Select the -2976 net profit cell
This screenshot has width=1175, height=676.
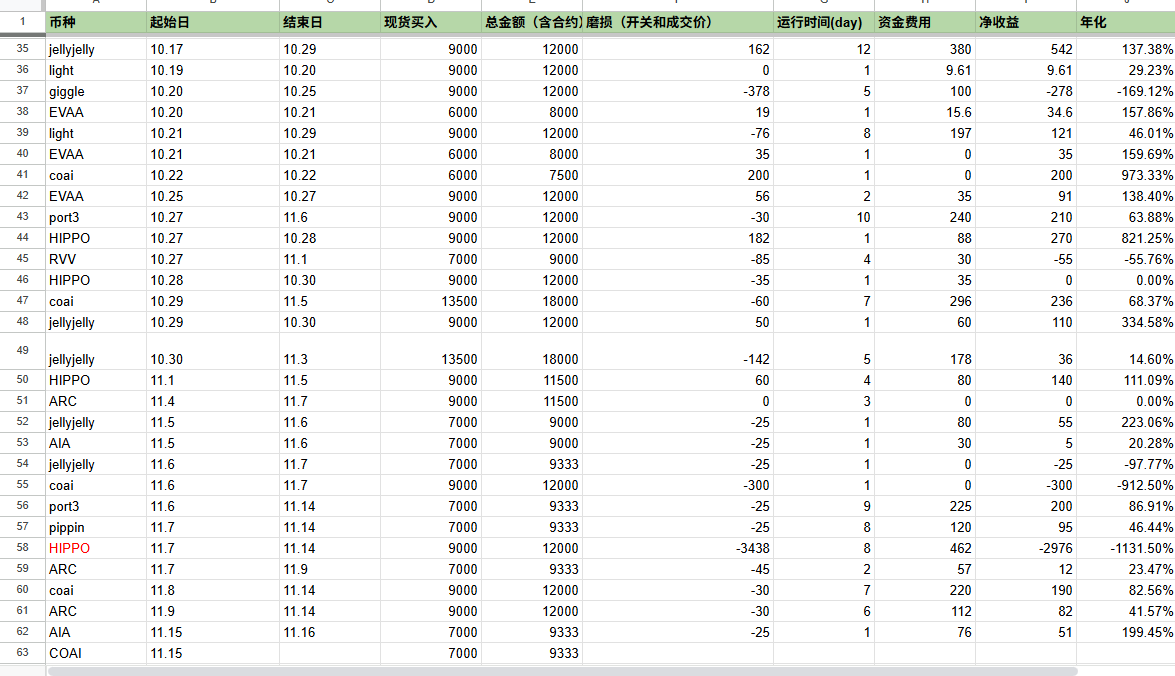1026,548
